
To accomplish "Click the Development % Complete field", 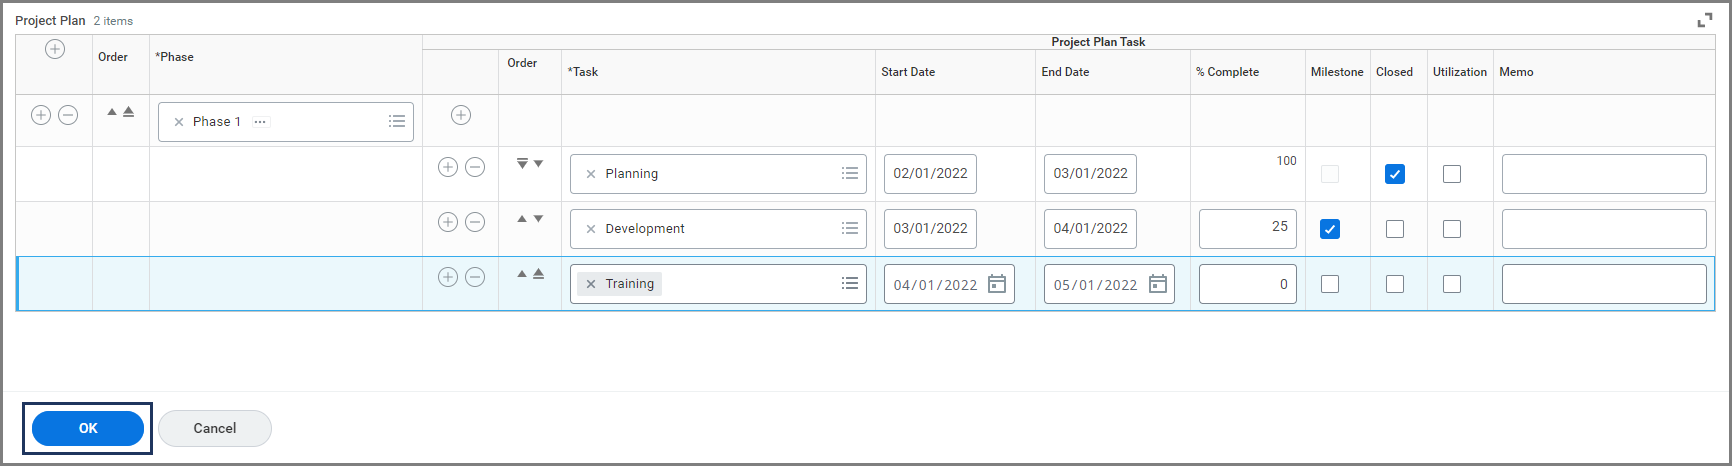I will pos(1247,228).
